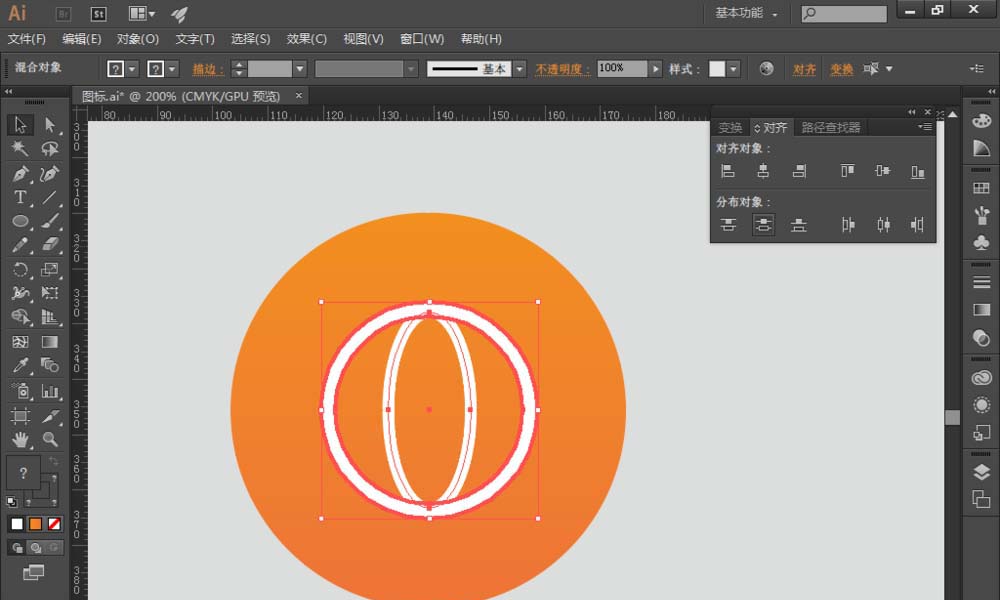Image resolution: width=1000 pixels, height=600 pixels.
Task: Click horizontal distribute center icon
Action: pos(883,224)
